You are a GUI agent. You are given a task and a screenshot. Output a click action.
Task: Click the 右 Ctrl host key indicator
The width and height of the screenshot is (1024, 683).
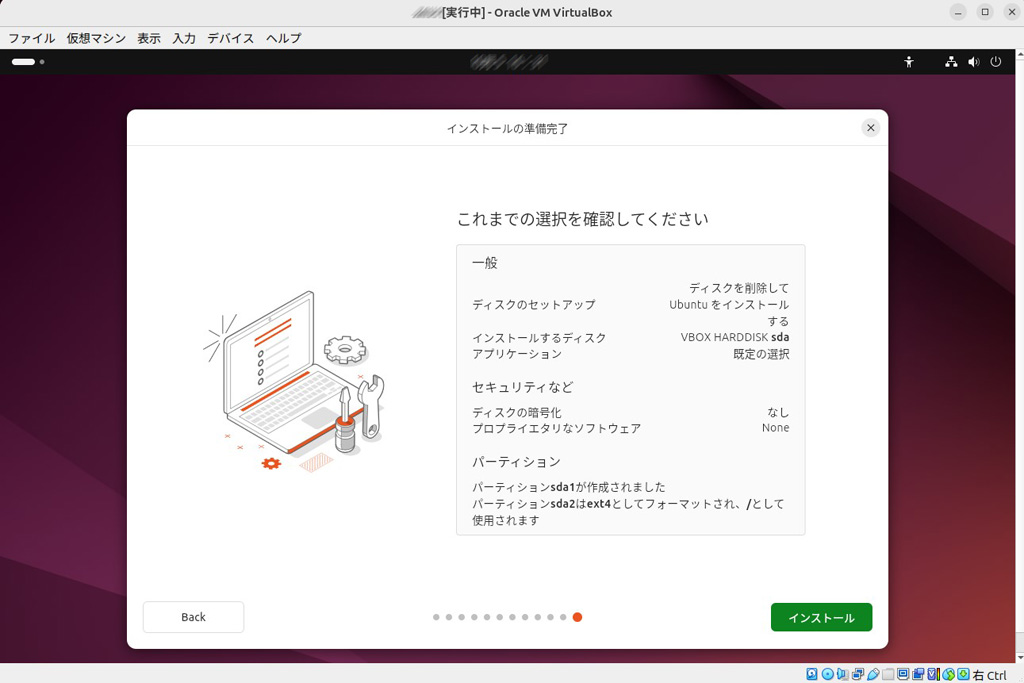(x=989, y=675)
